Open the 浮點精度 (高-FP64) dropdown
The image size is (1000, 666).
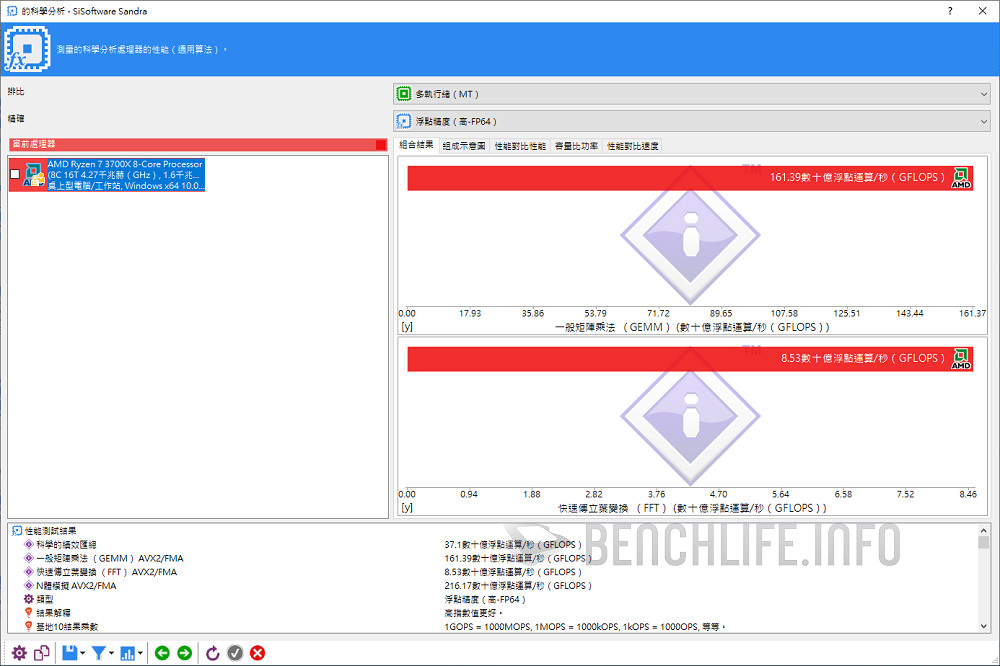(691, 121)
